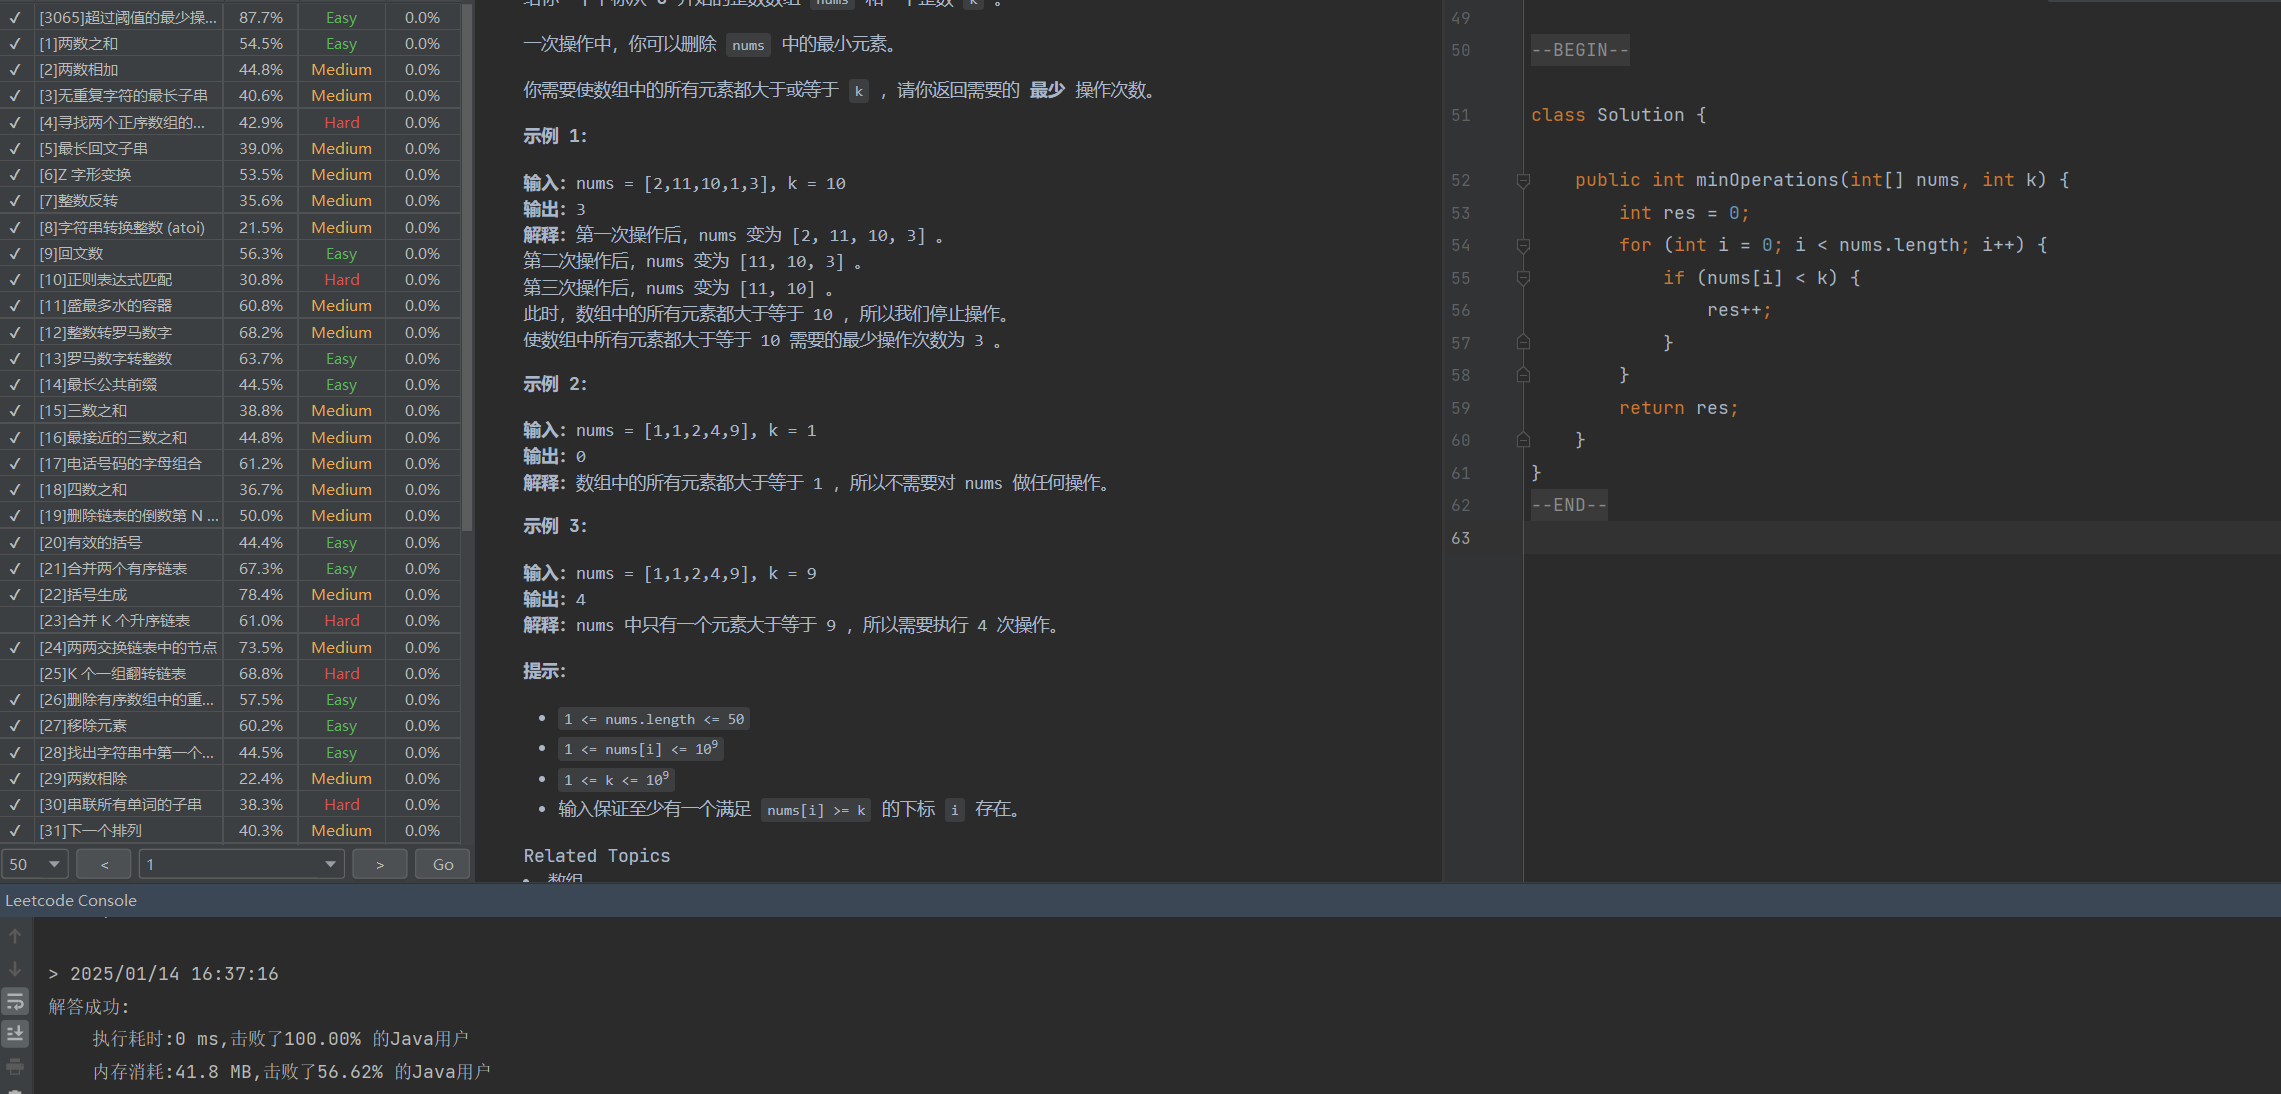Click fold-end marker on line 57
Screen dimensions: 2281x1094
click(x=1523, y=343)
